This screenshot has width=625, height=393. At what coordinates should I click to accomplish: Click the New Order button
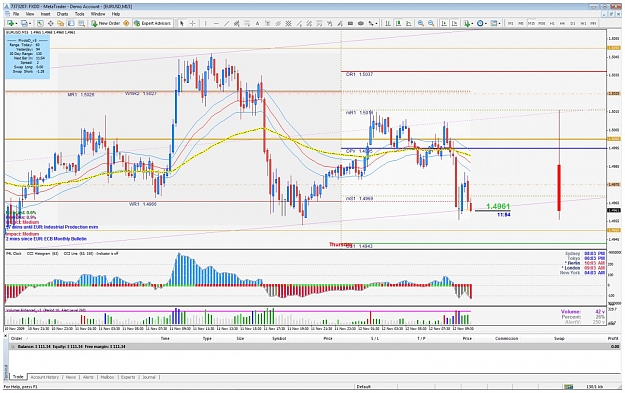(x=106, y=23)
